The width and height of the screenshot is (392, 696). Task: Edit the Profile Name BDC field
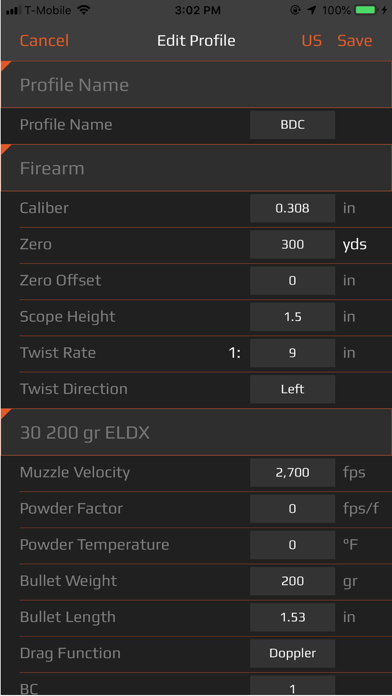(x=293, y=125)
